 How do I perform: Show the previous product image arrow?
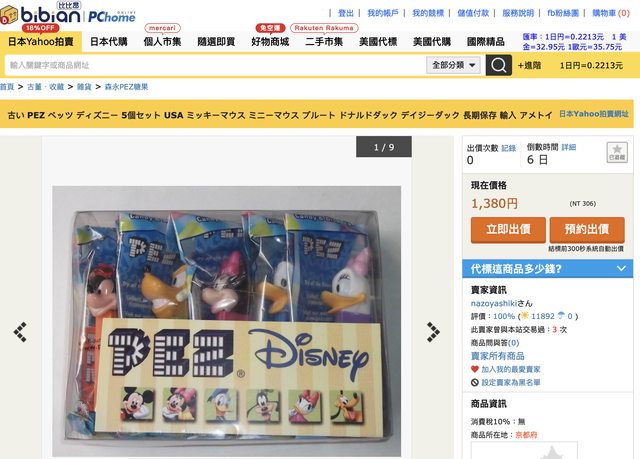click(x=20, y=331)
